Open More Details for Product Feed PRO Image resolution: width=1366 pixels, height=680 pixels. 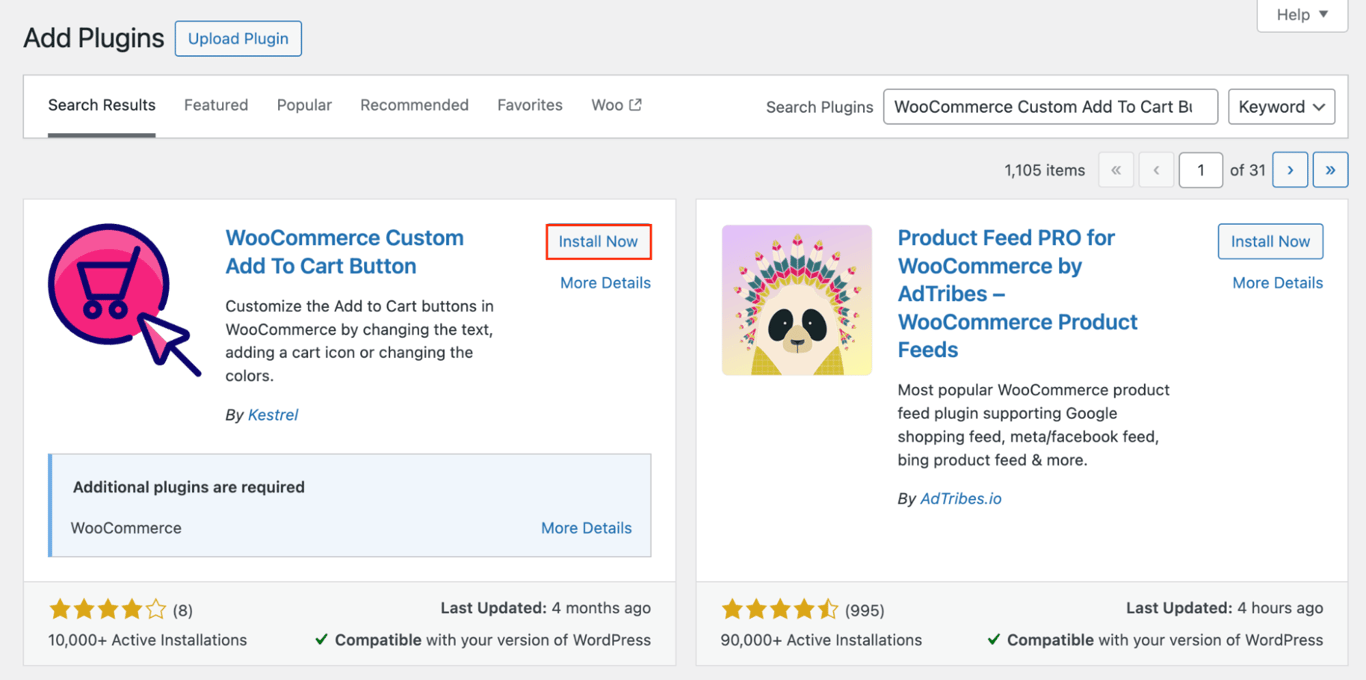1277,282
